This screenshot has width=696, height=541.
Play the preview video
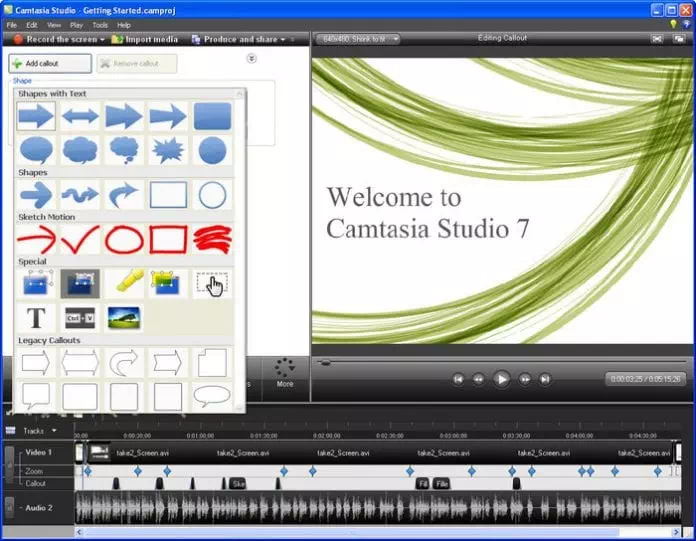click(502, 379)
